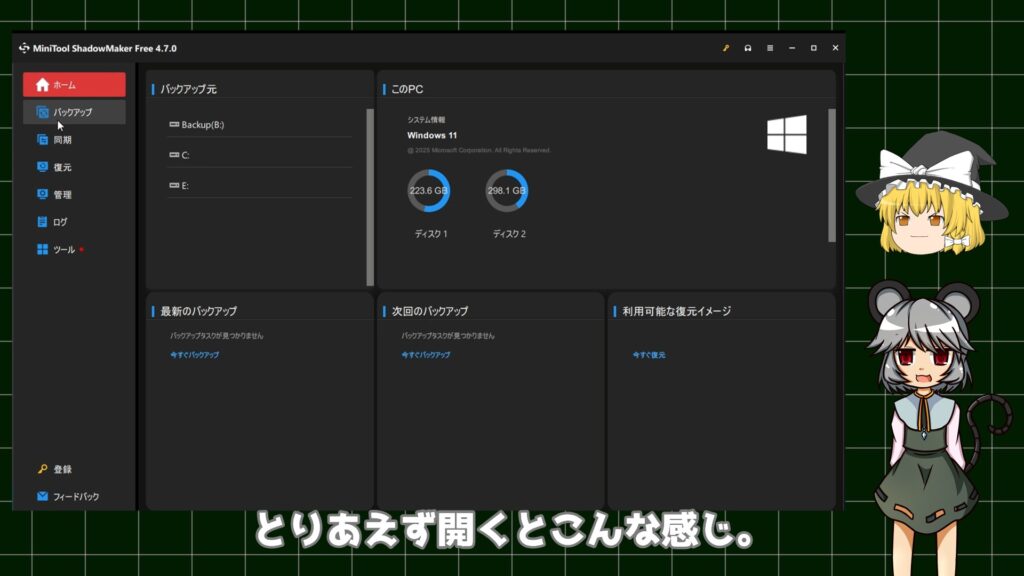
Task: Click the バックアップ元 panel scrollbar
Action: coord(370,197)
